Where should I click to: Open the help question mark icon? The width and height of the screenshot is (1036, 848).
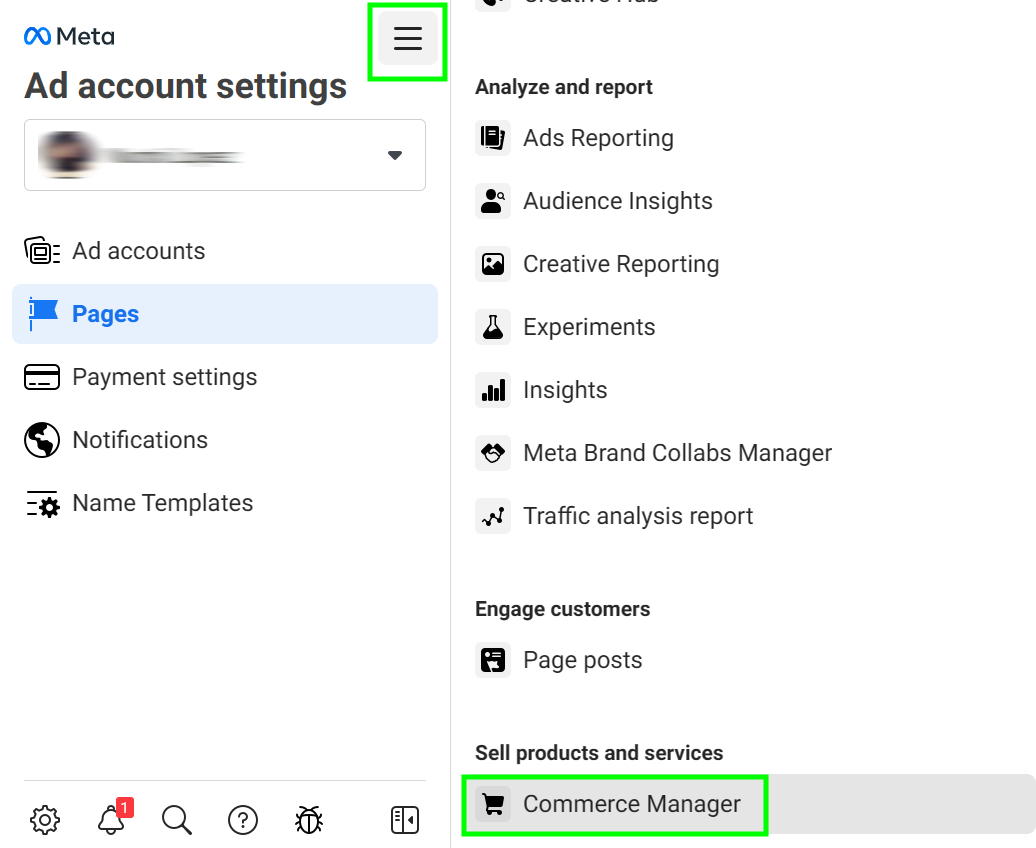coord(243,820)
